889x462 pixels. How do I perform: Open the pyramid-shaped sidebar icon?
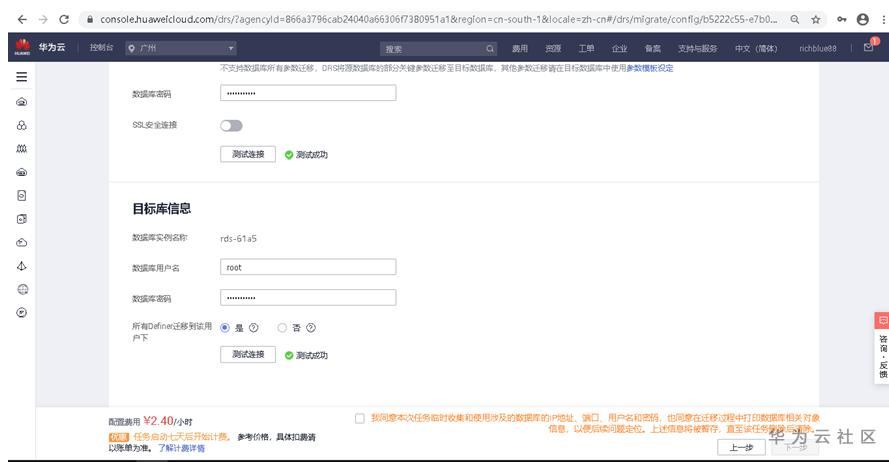point(22,266)
